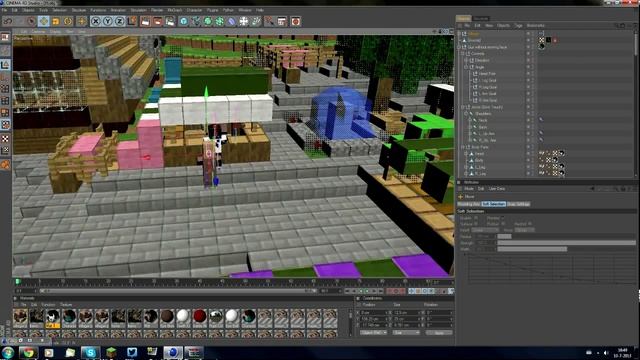Toggle the Z axis lock
Screen dimensions: 640x360
(120, 21)
